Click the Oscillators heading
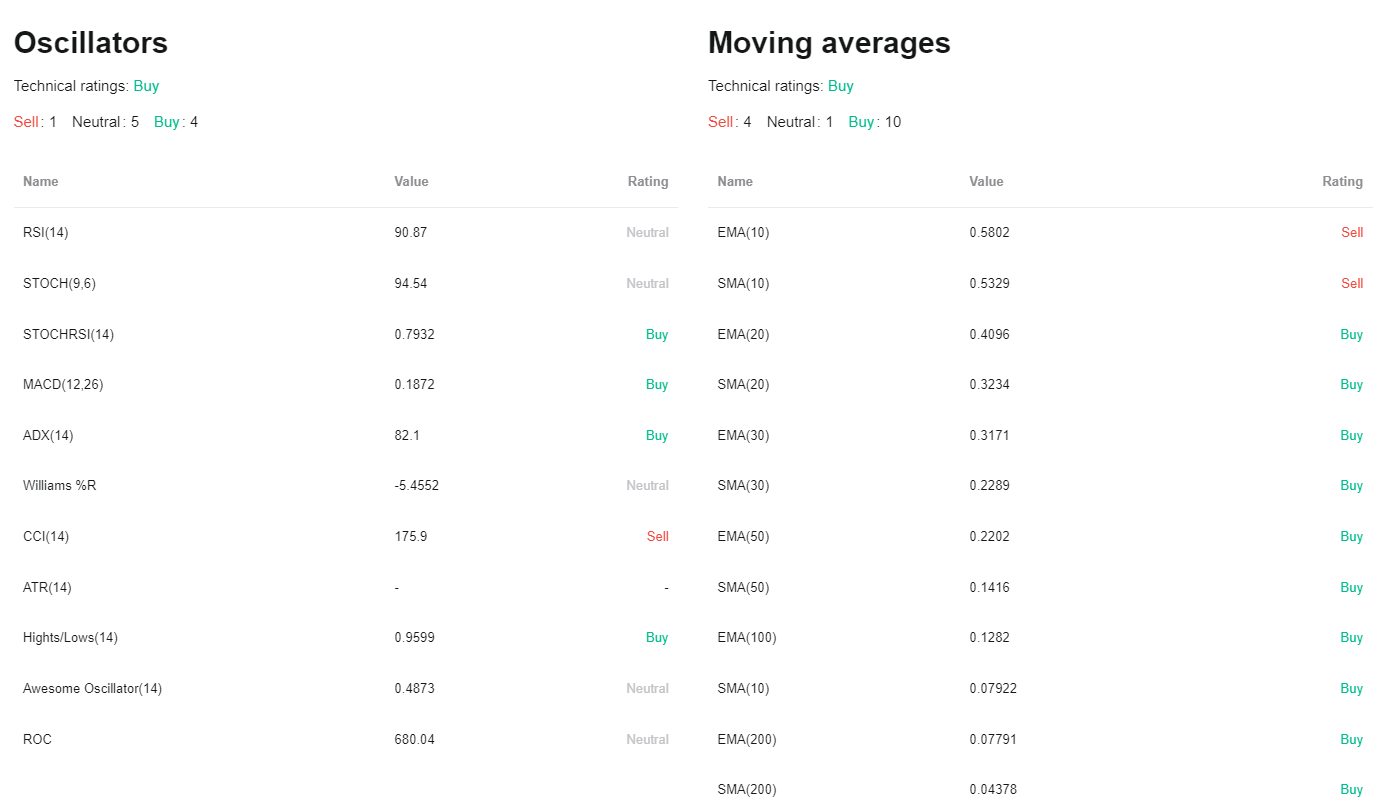The image size is (1382, 803). click(91, 43)
